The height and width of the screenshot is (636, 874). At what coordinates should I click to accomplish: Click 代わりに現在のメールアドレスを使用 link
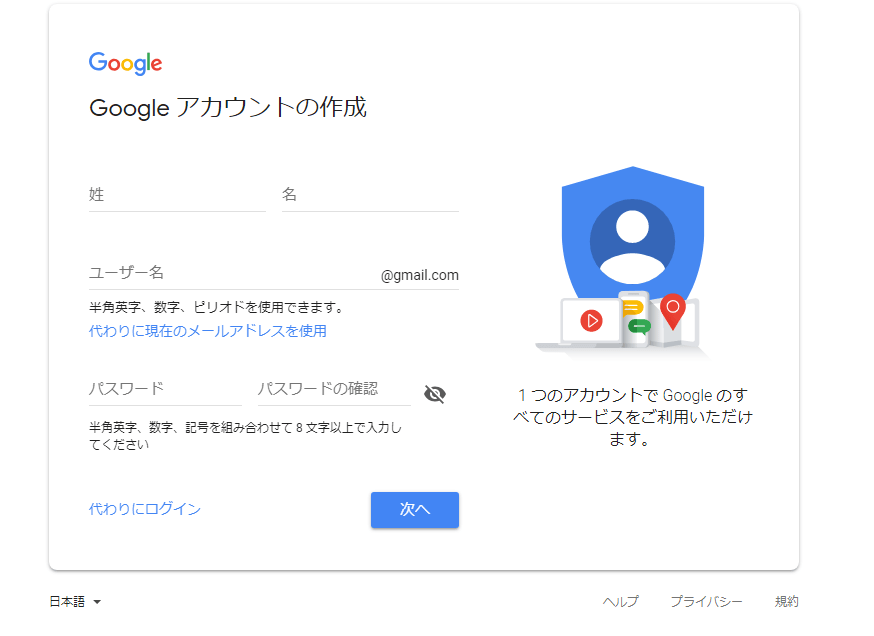pyautogui.click(x=207, y=331)
